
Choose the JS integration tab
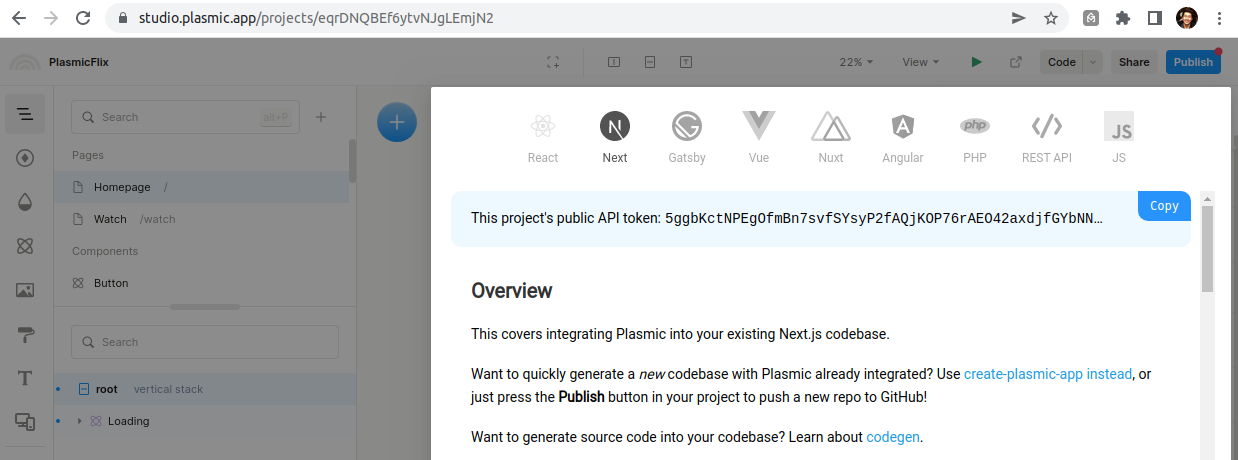click(x=1119, y=137)
